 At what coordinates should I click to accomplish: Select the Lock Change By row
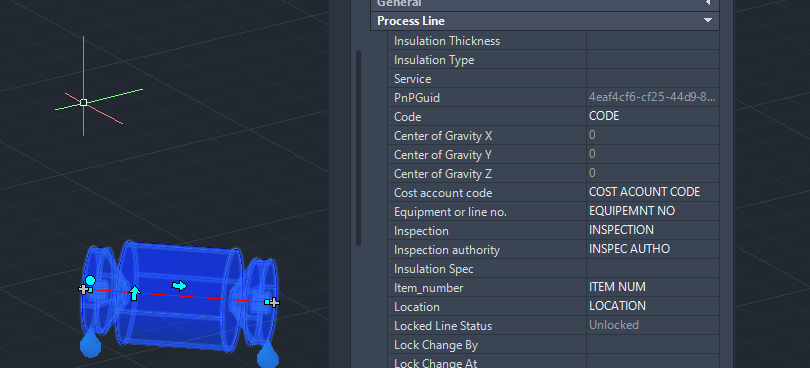point(553,345)
